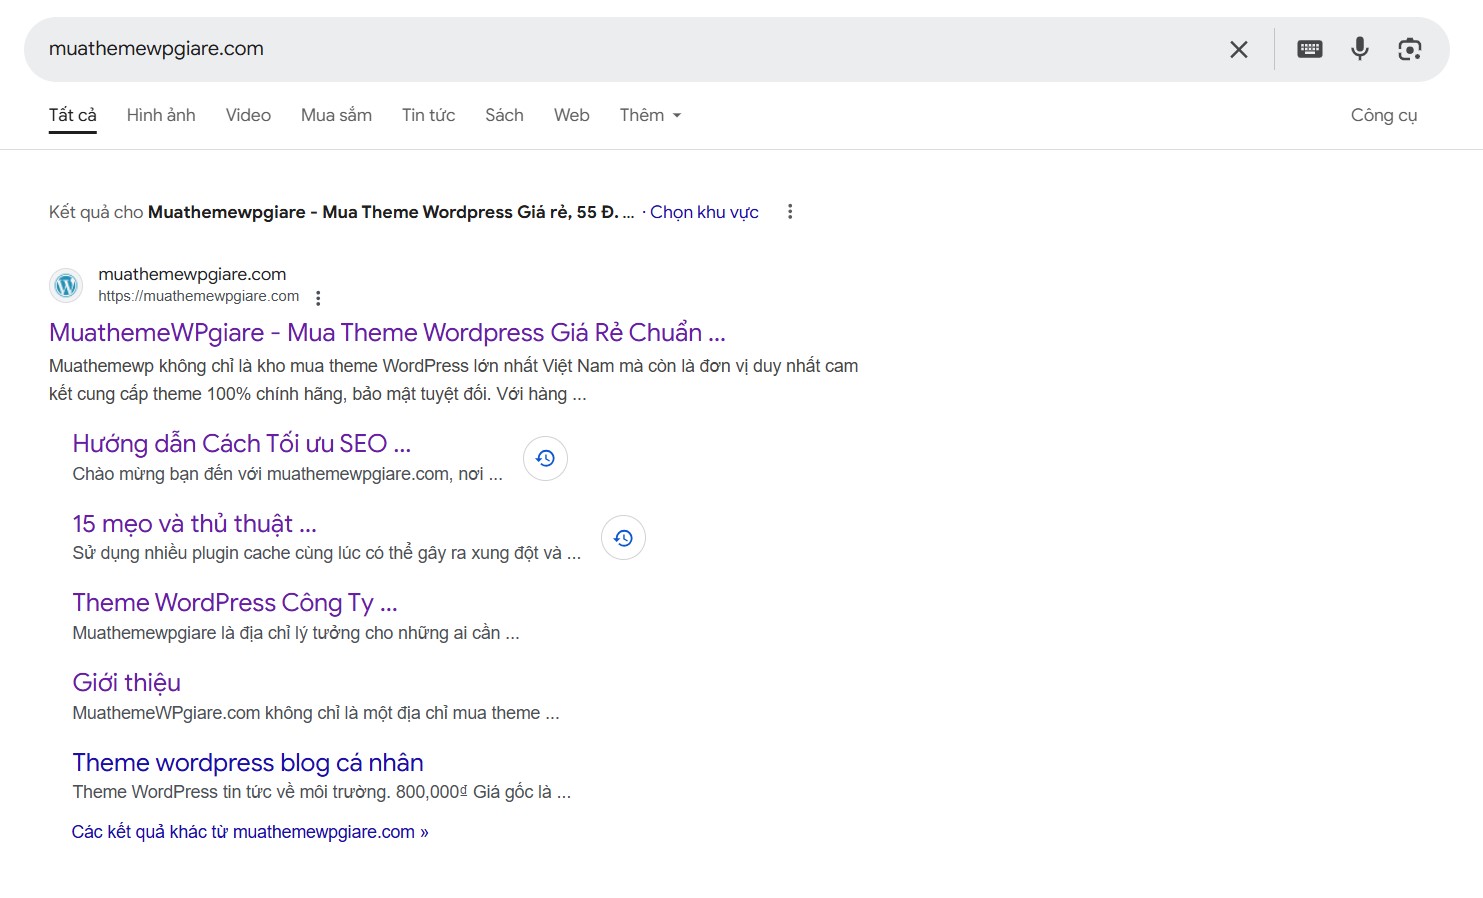The image size is (1483, 898).
Task: Click the https://muathemewpgiare.com URL text
Action: (x=198, y=296)
